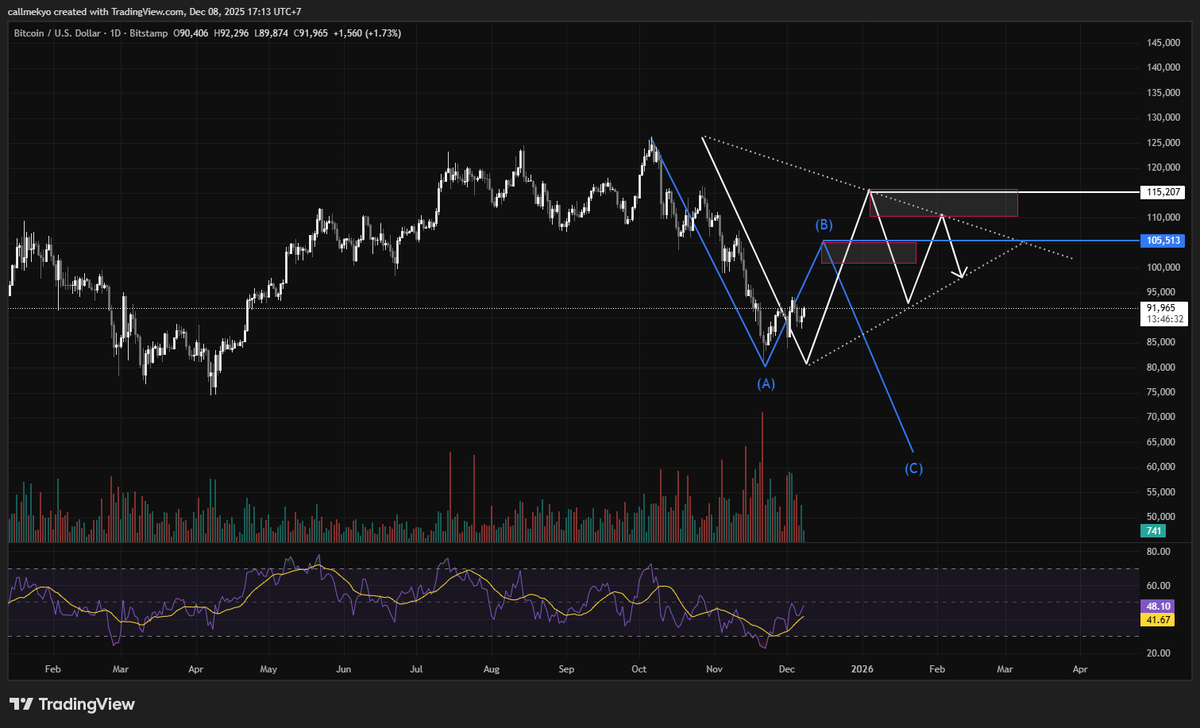1200x728 pixels.
Task: Click the 65,000 price axis label
Action: (x=1163, y=442)
